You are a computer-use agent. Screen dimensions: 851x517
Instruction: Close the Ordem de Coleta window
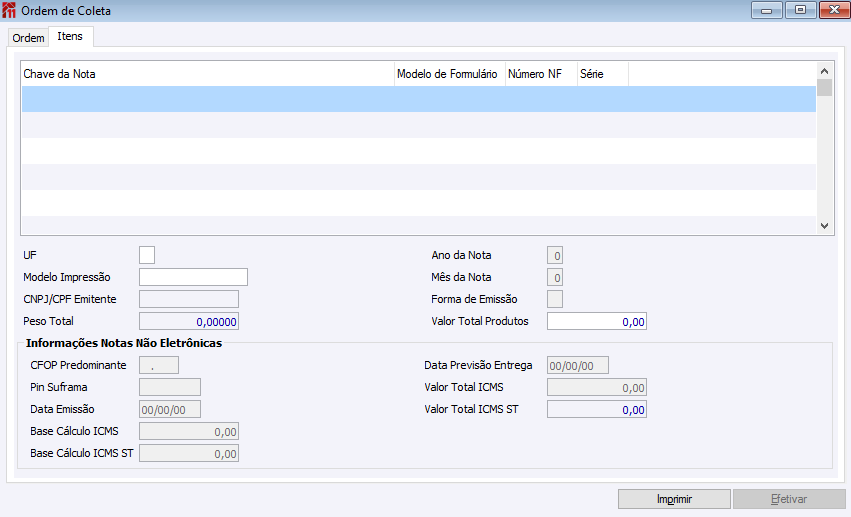coord(834,10)
